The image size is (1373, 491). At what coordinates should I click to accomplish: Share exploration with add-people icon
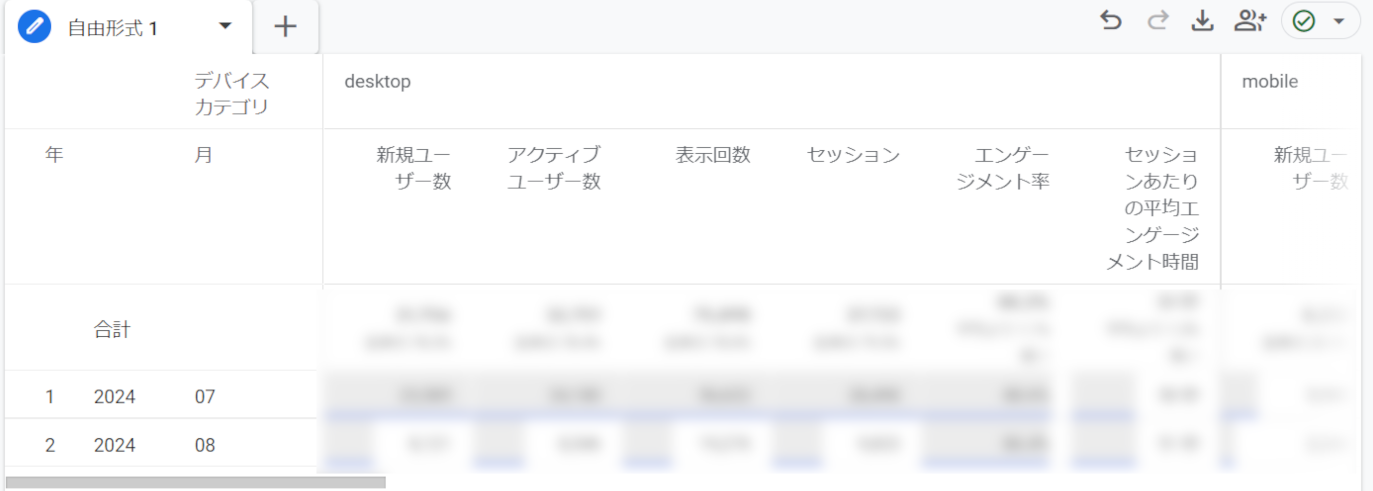coord(1250,21)
